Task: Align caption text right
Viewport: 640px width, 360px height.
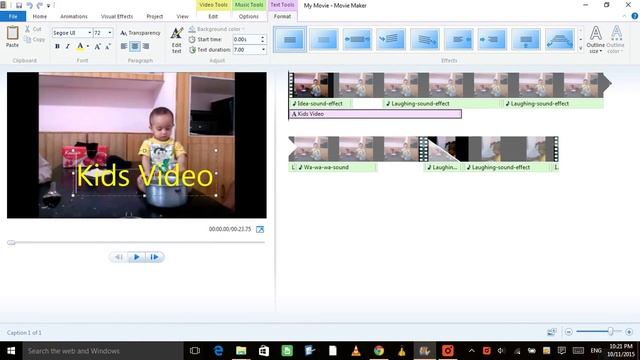Action: coord(146,47)
